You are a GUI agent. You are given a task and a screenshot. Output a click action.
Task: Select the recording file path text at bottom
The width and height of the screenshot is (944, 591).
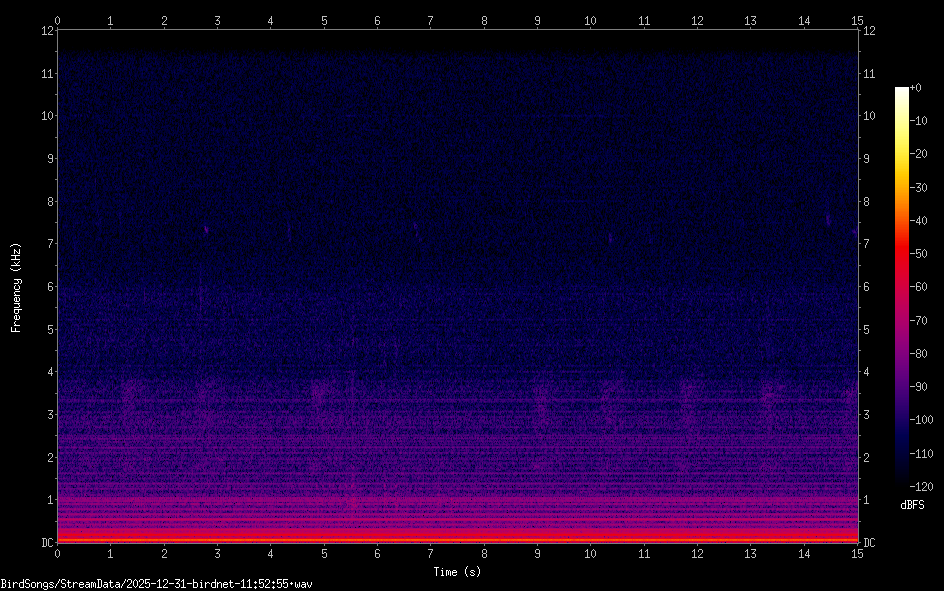coord(157,583)
